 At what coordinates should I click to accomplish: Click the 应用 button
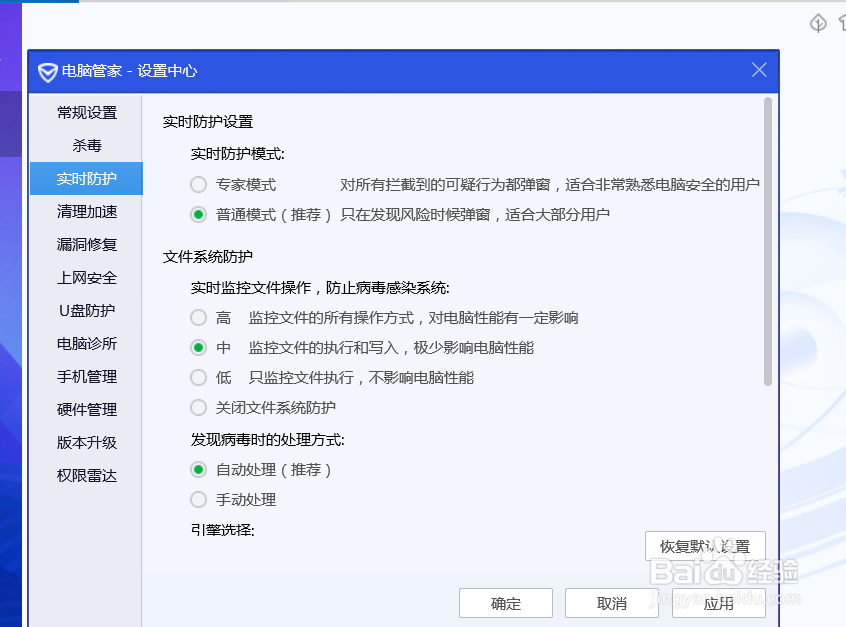pyautogui.click(x=719, y=603)
